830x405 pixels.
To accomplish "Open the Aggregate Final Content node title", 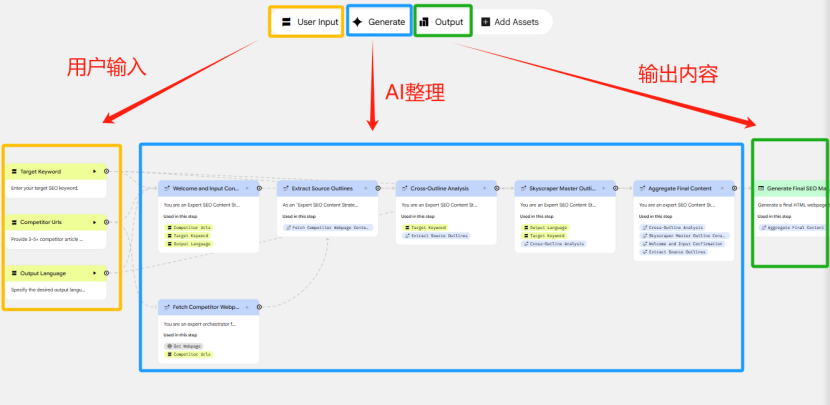I will (680, 188).
